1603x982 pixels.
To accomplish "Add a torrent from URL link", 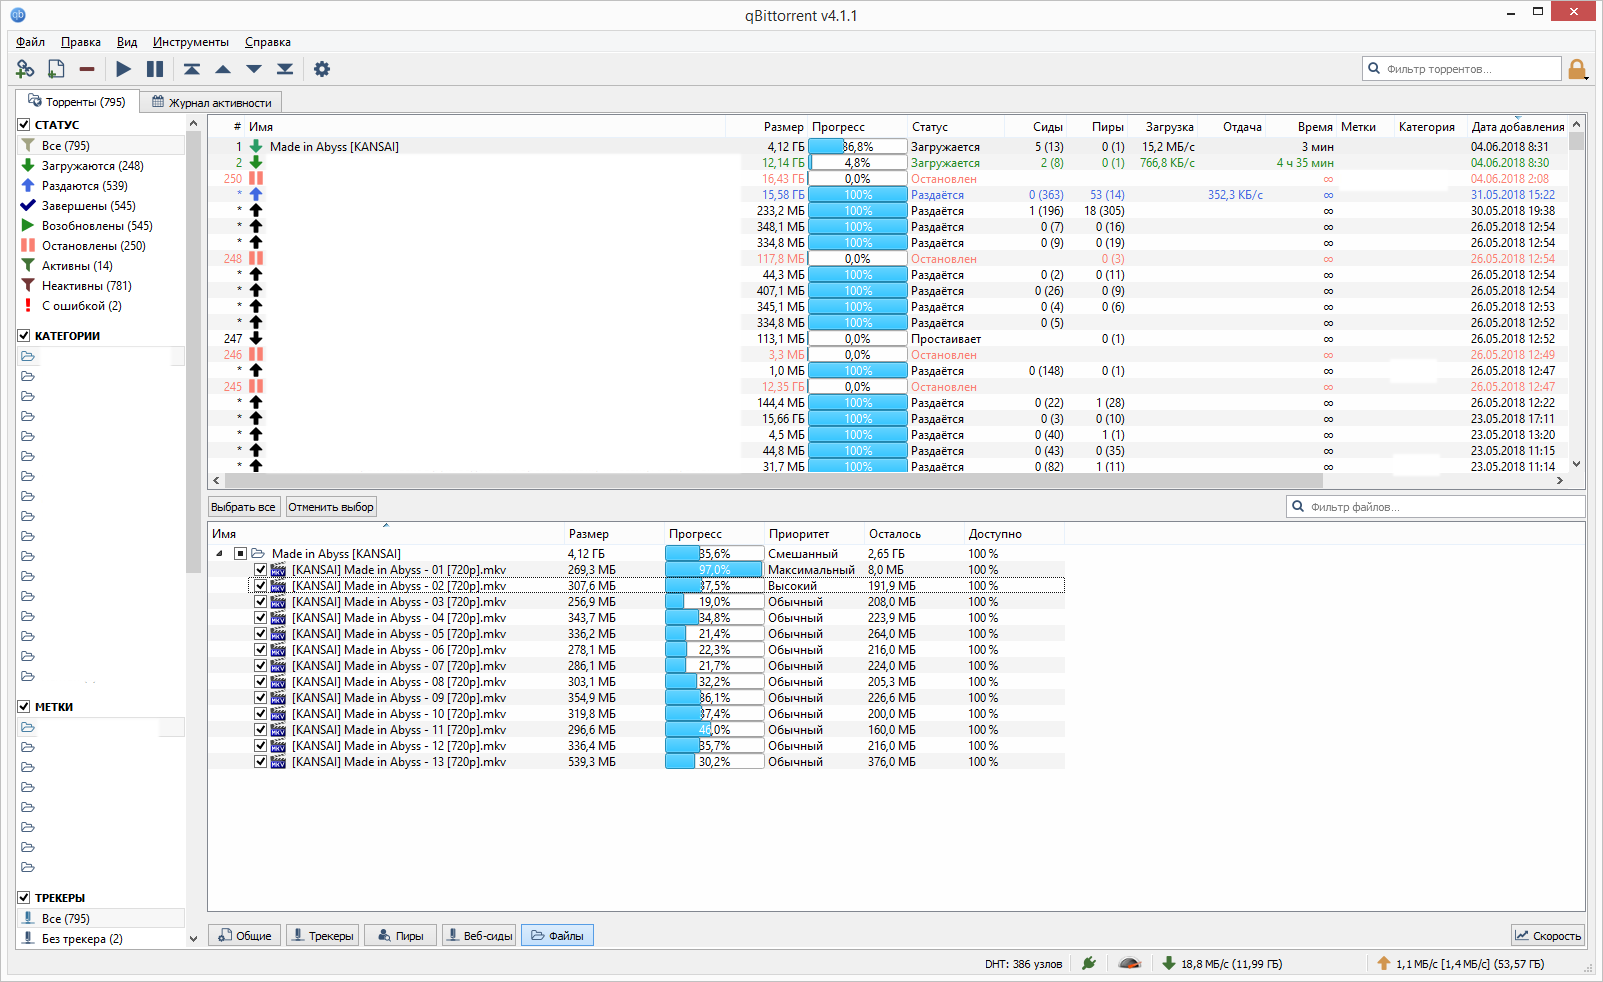I will tap(24, 68).
